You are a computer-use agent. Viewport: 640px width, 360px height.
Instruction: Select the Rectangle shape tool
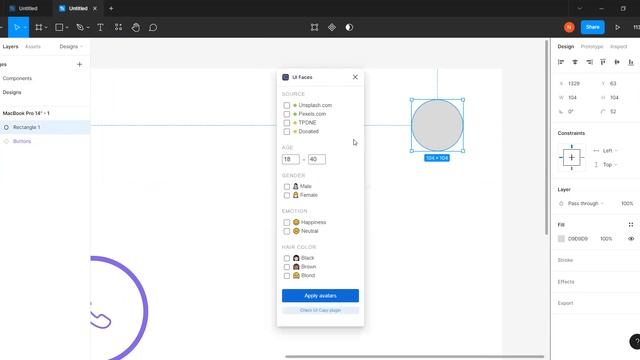[59, 27]
